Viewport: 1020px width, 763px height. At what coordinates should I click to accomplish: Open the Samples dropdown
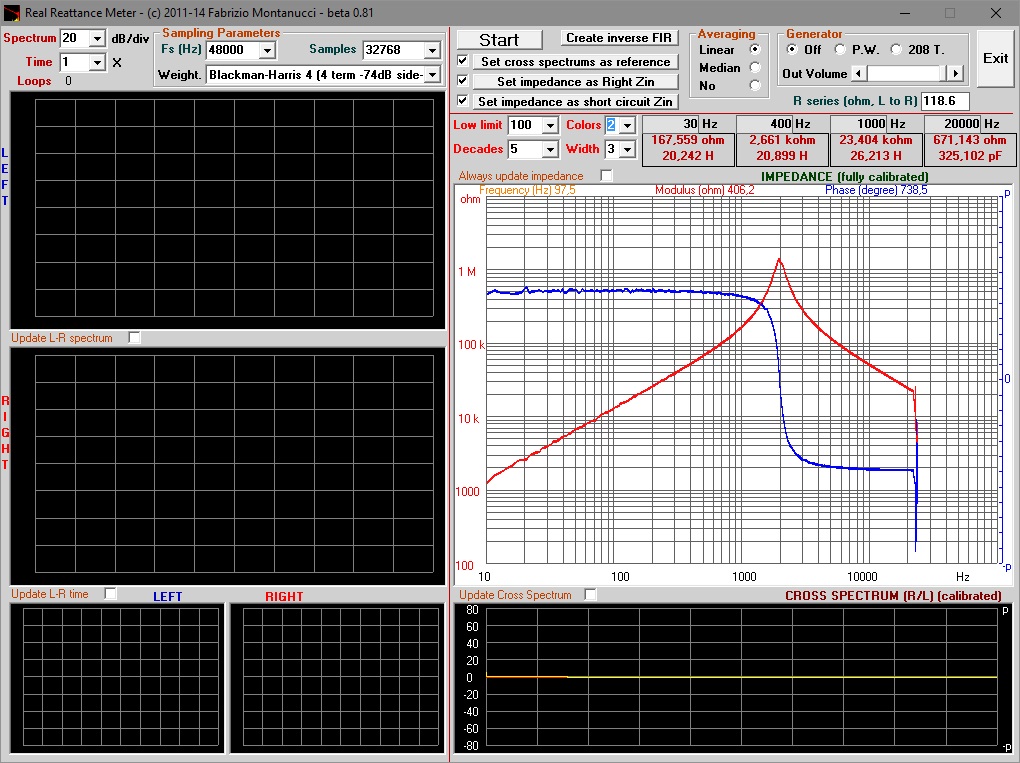[x=432, y=50]
